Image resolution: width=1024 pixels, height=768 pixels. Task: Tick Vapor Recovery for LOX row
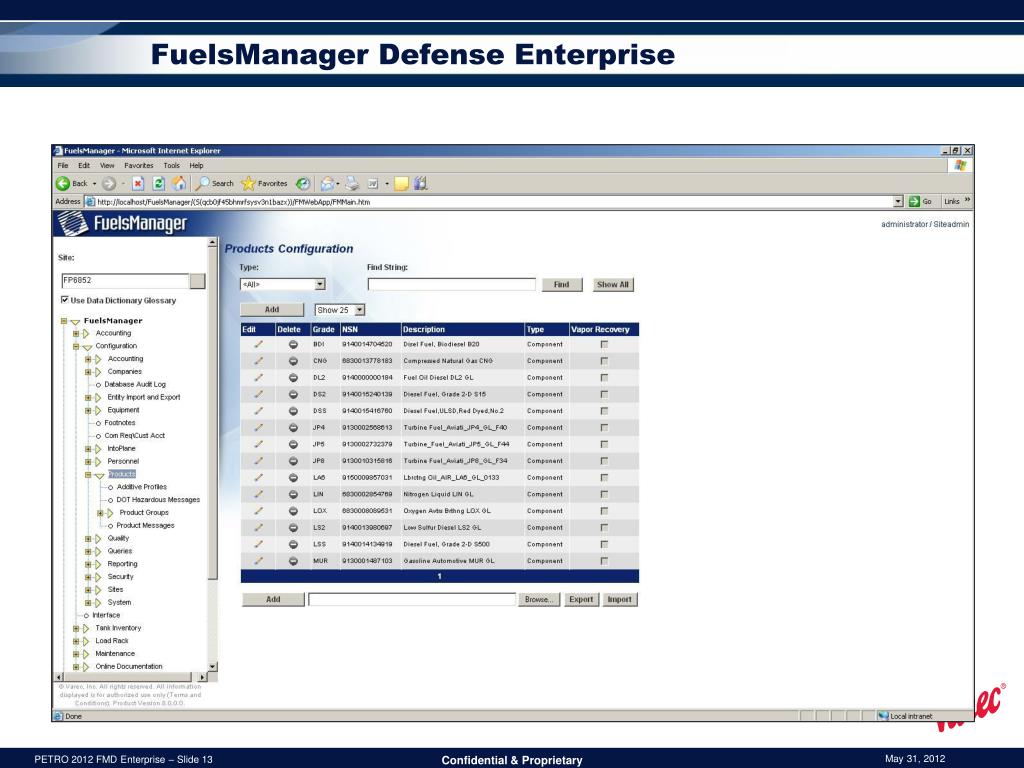[604, 511]
